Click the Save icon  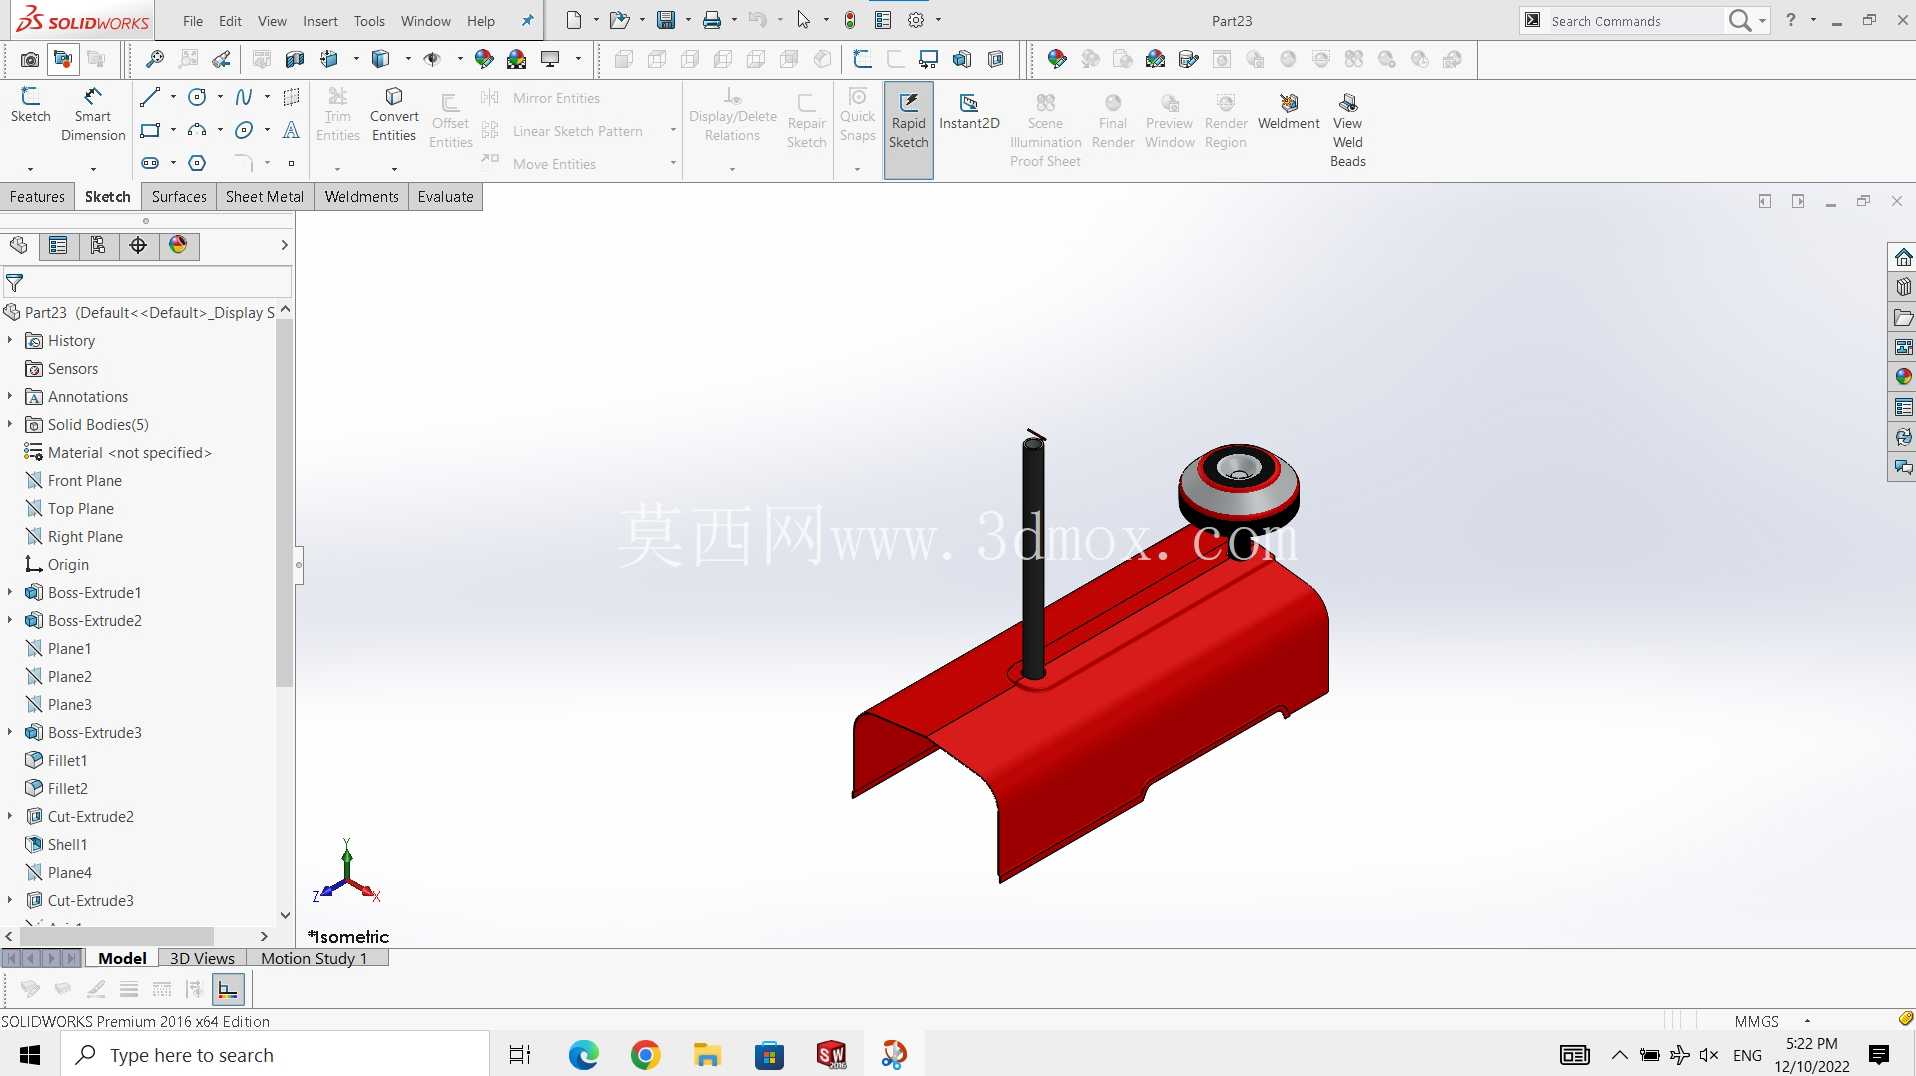point(666,20)
